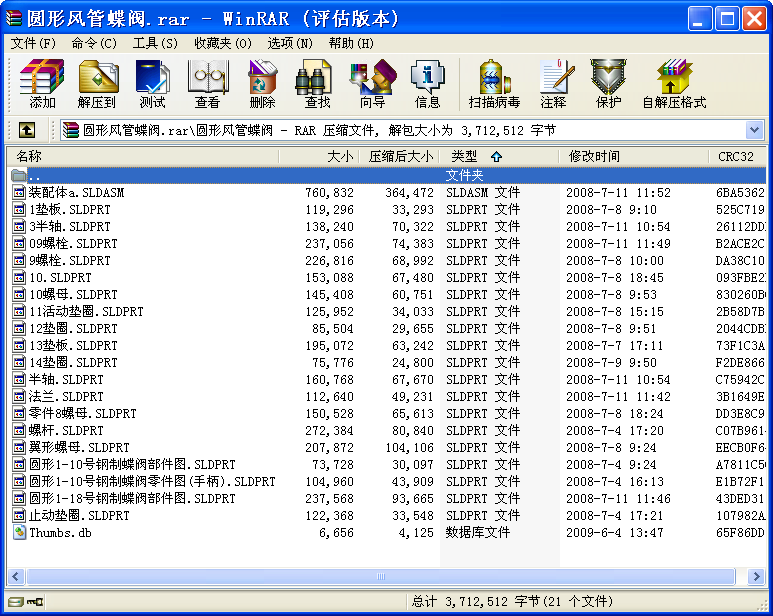Run archive test with 测试 icon
The width and height of the screenshot is (773, 616).
(152, 83)
